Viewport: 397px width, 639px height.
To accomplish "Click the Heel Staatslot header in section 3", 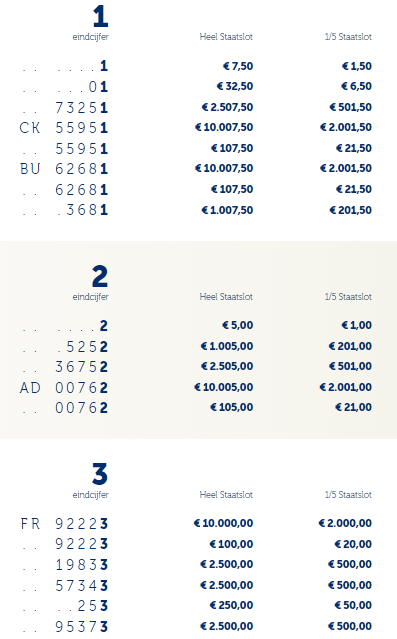I will 226,495.
